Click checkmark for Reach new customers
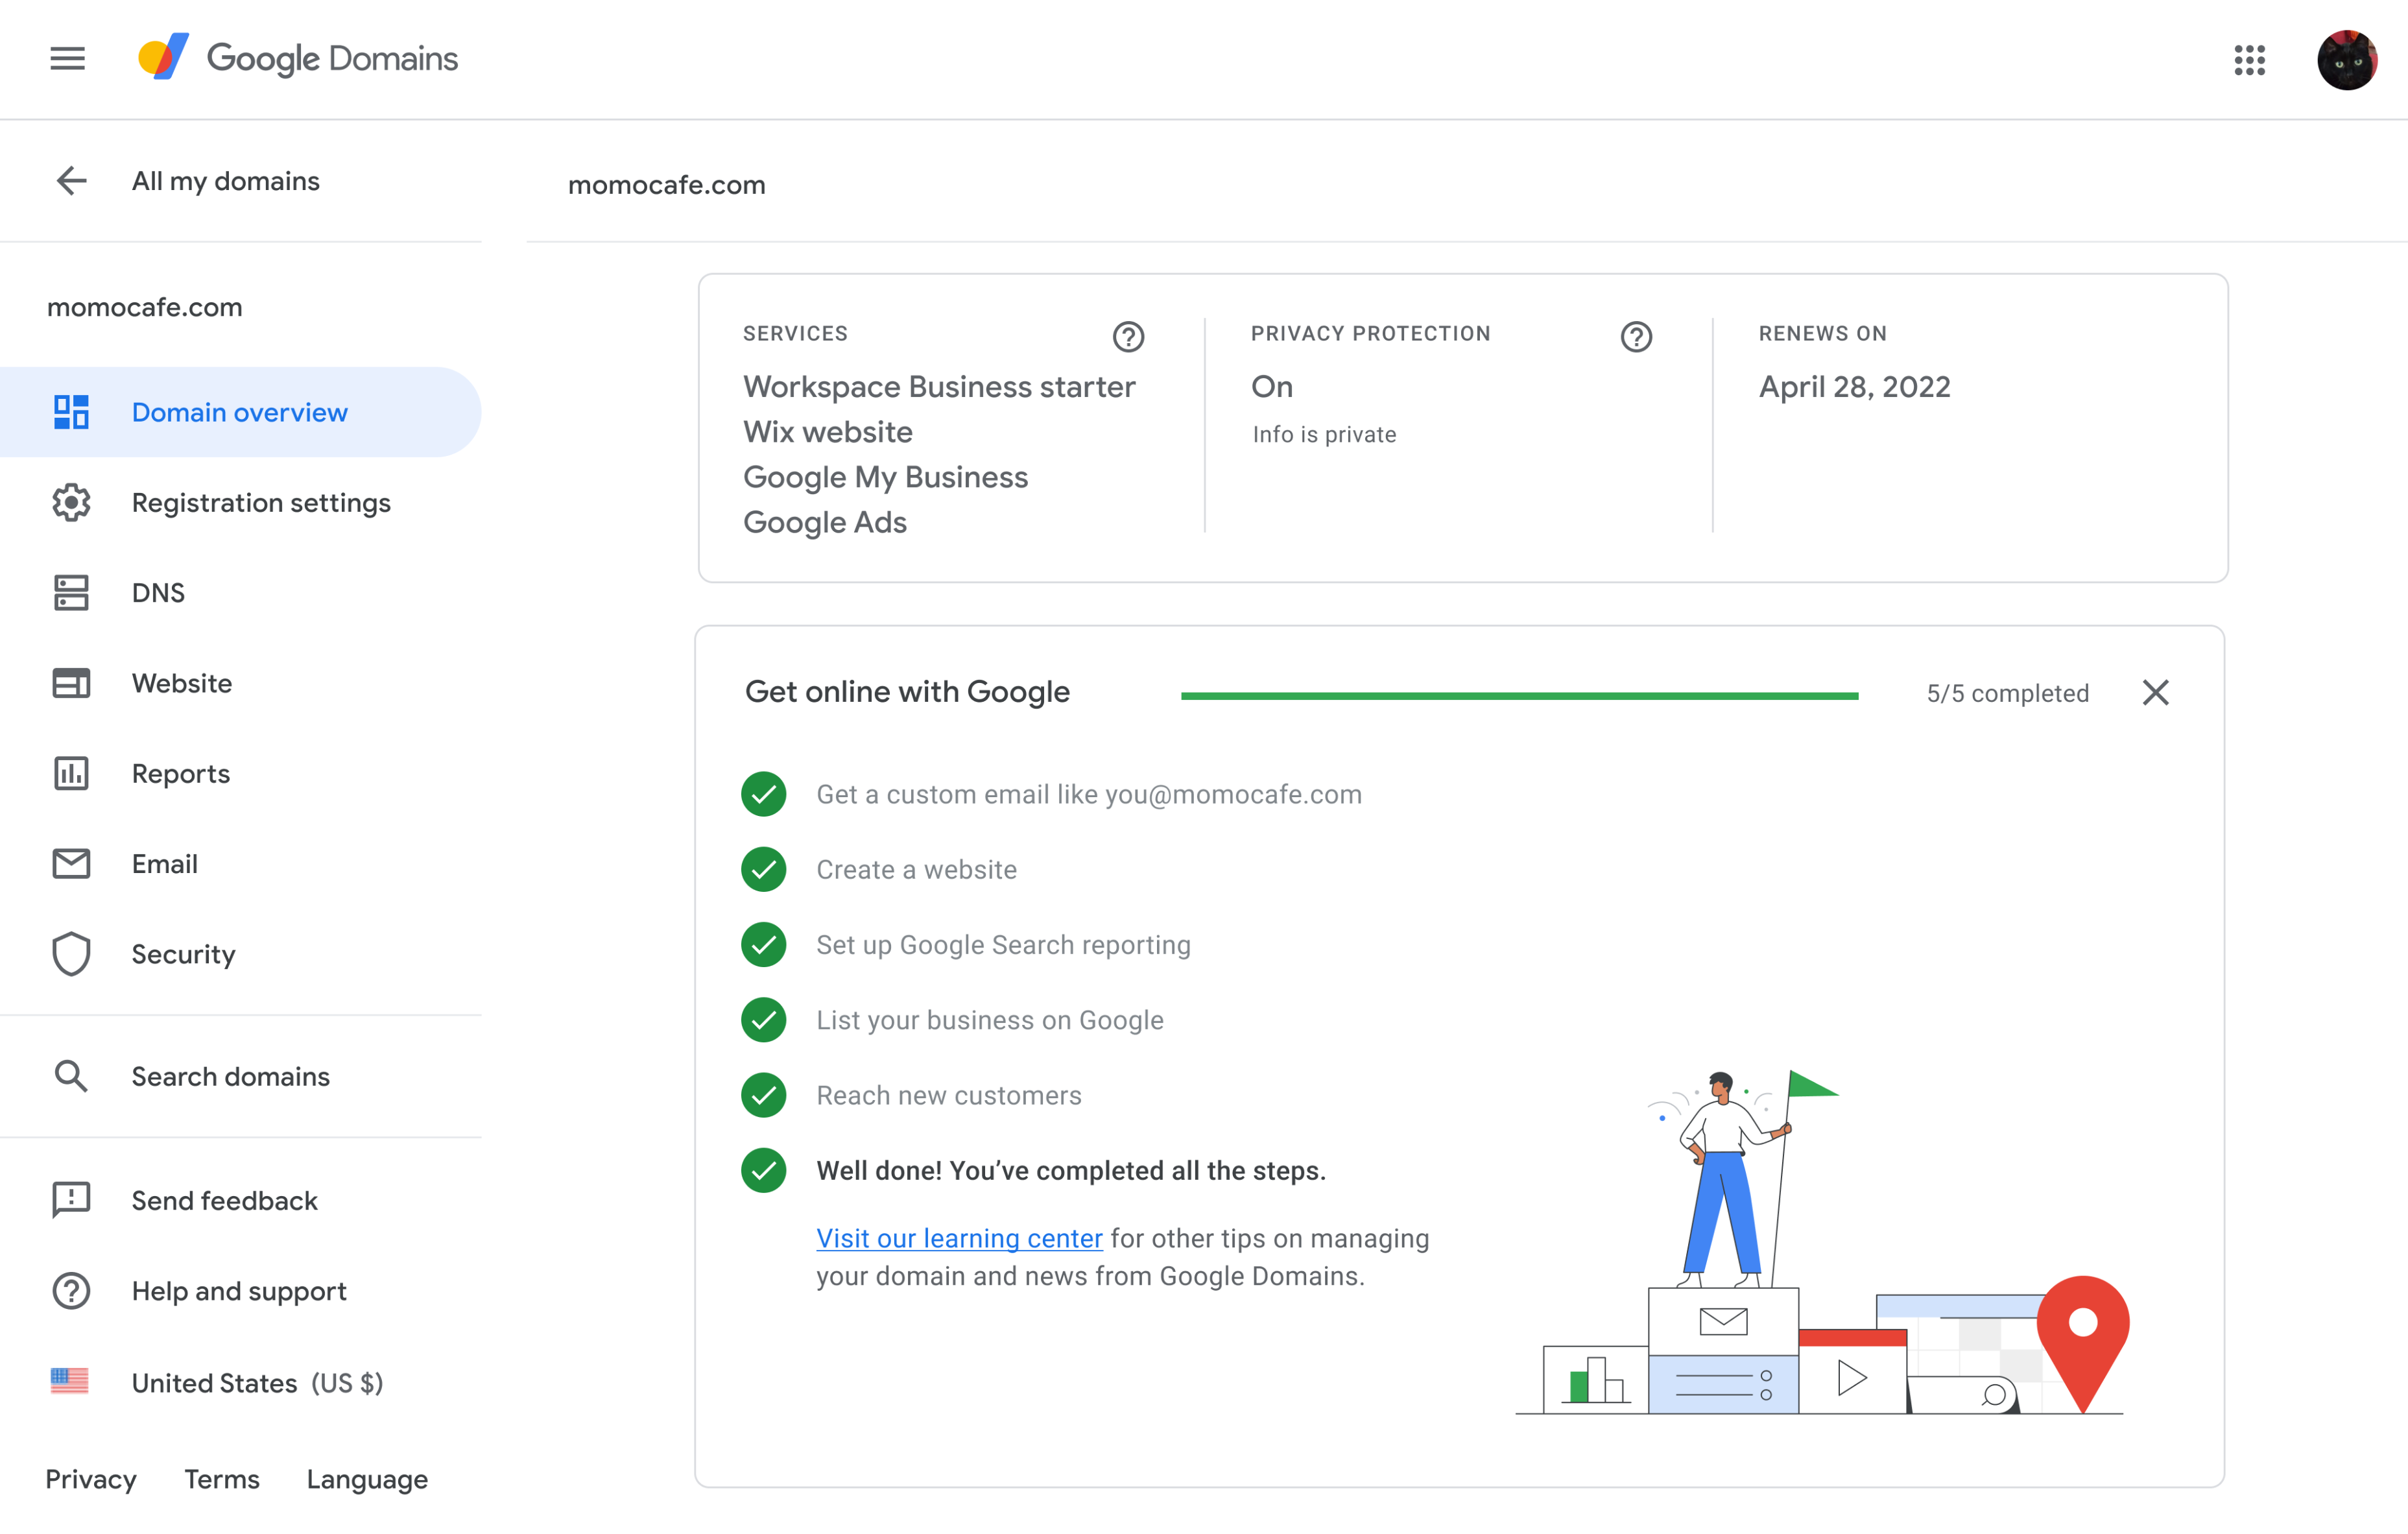This screenshot has width=2408, height=1534. [763, 1095]
